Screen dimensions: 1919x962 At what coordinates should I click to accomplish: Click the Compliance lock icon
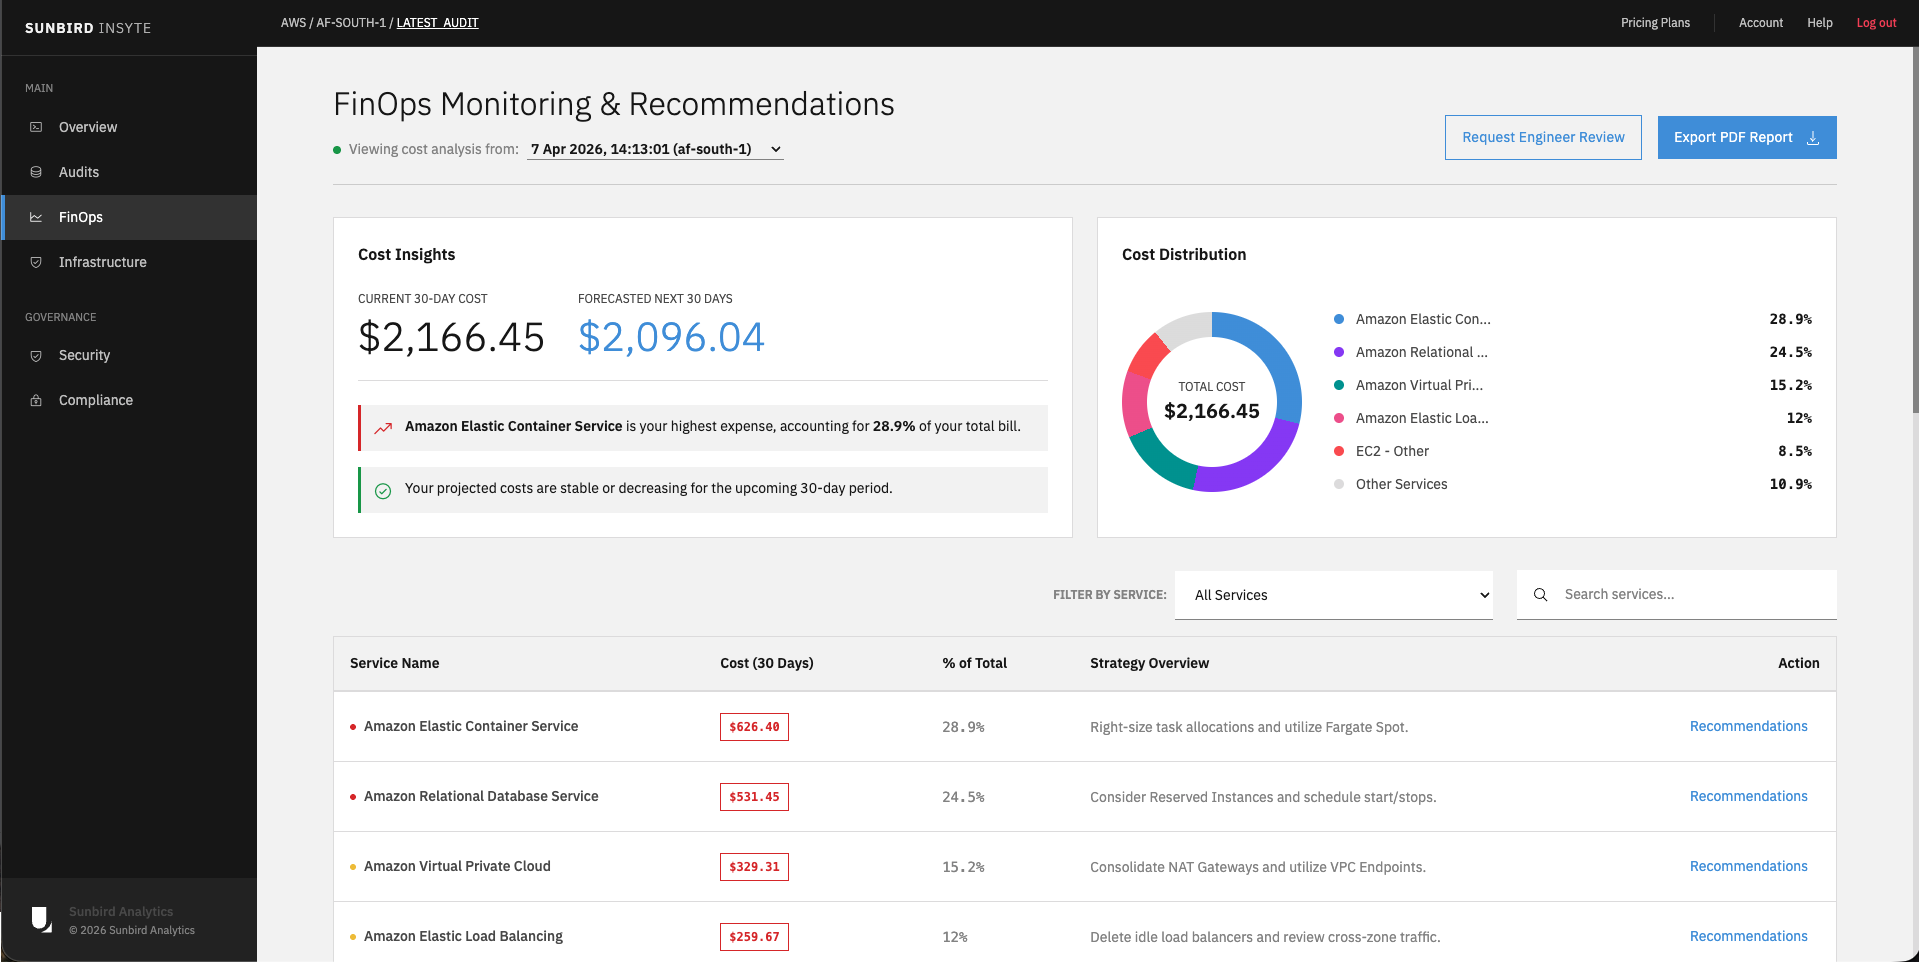[x=36, y=400]
